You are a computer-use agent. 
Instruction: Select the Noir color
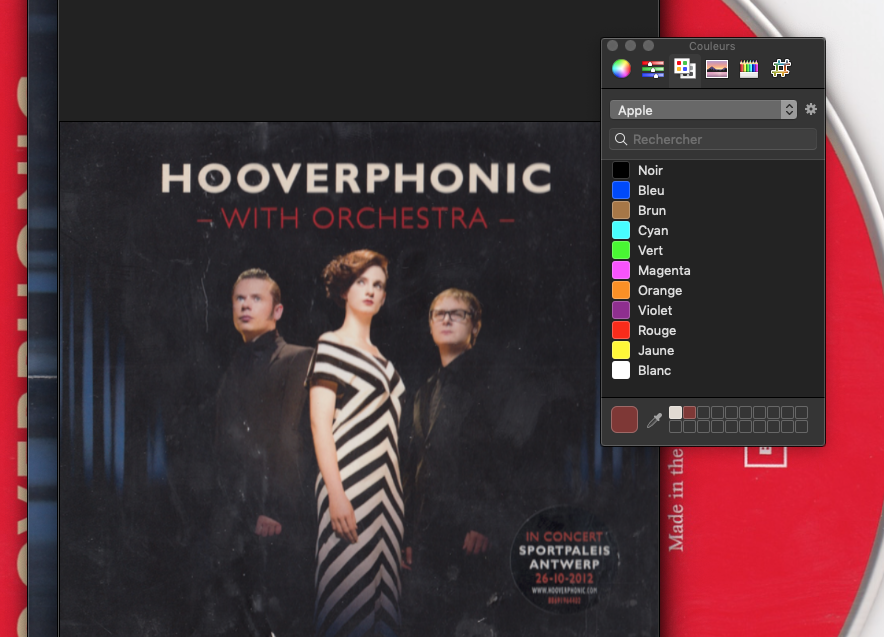point(713,170)
